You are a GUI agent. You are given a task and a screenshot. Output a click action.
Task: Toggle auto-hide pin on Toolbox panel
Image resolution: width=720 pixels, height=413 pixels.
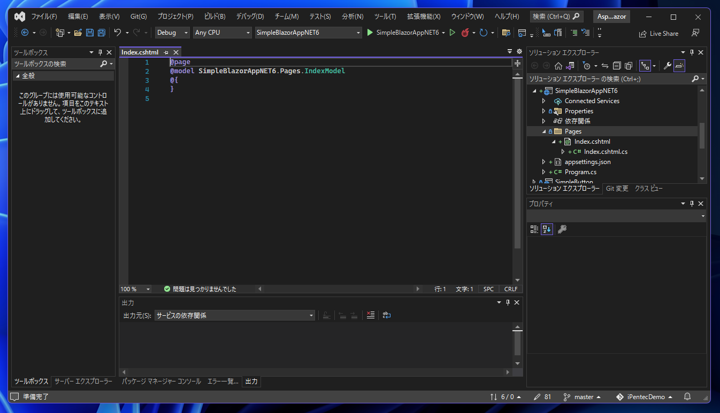click(x=100, y=52)
